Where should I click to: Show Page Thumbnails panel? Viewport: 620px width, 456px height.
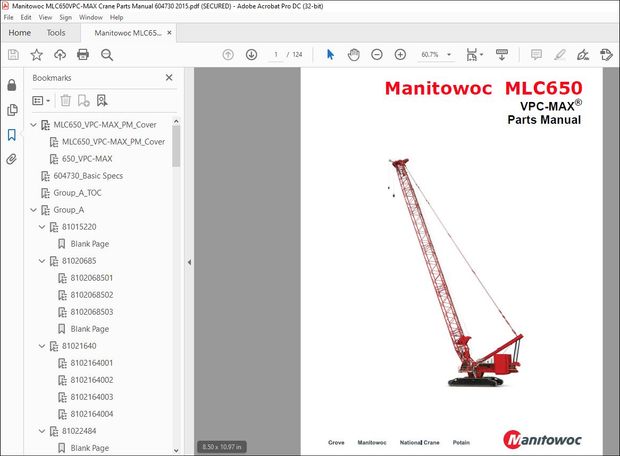pyautogui.click(x=12, y=110)
